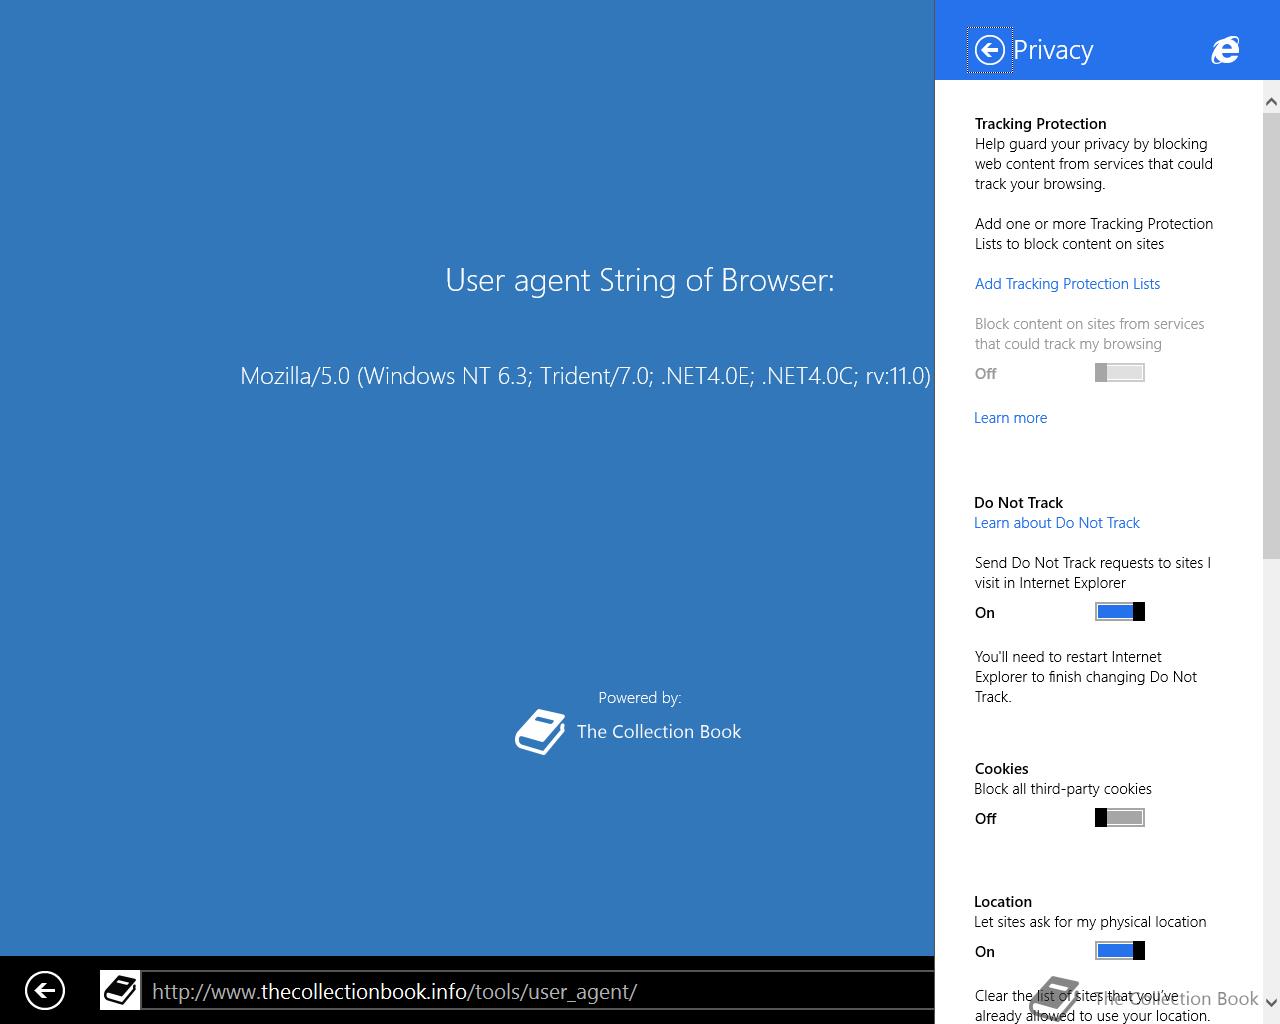This screenshot has width=1280, height=1024.
Task: Click the back arrow next to Privacy
Action: coord(989,50)
